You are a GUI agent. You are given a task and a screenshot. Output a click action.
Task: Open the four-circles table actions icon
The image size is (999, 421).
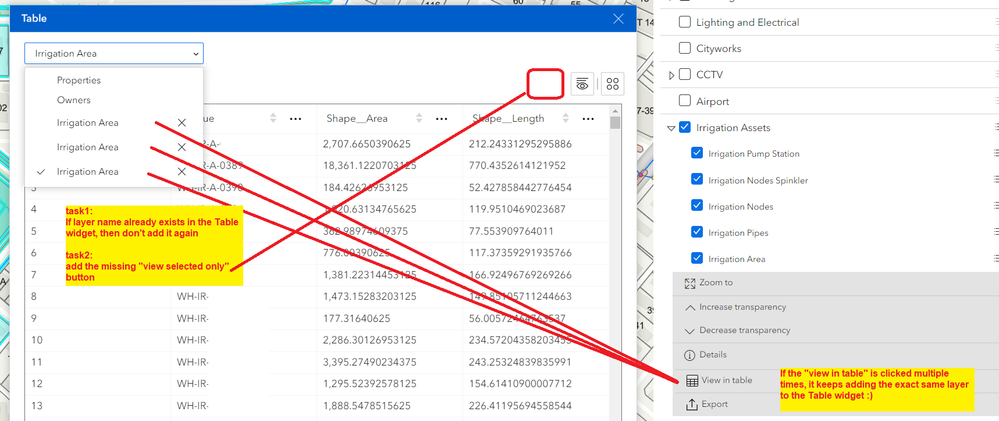coord(613,84)
